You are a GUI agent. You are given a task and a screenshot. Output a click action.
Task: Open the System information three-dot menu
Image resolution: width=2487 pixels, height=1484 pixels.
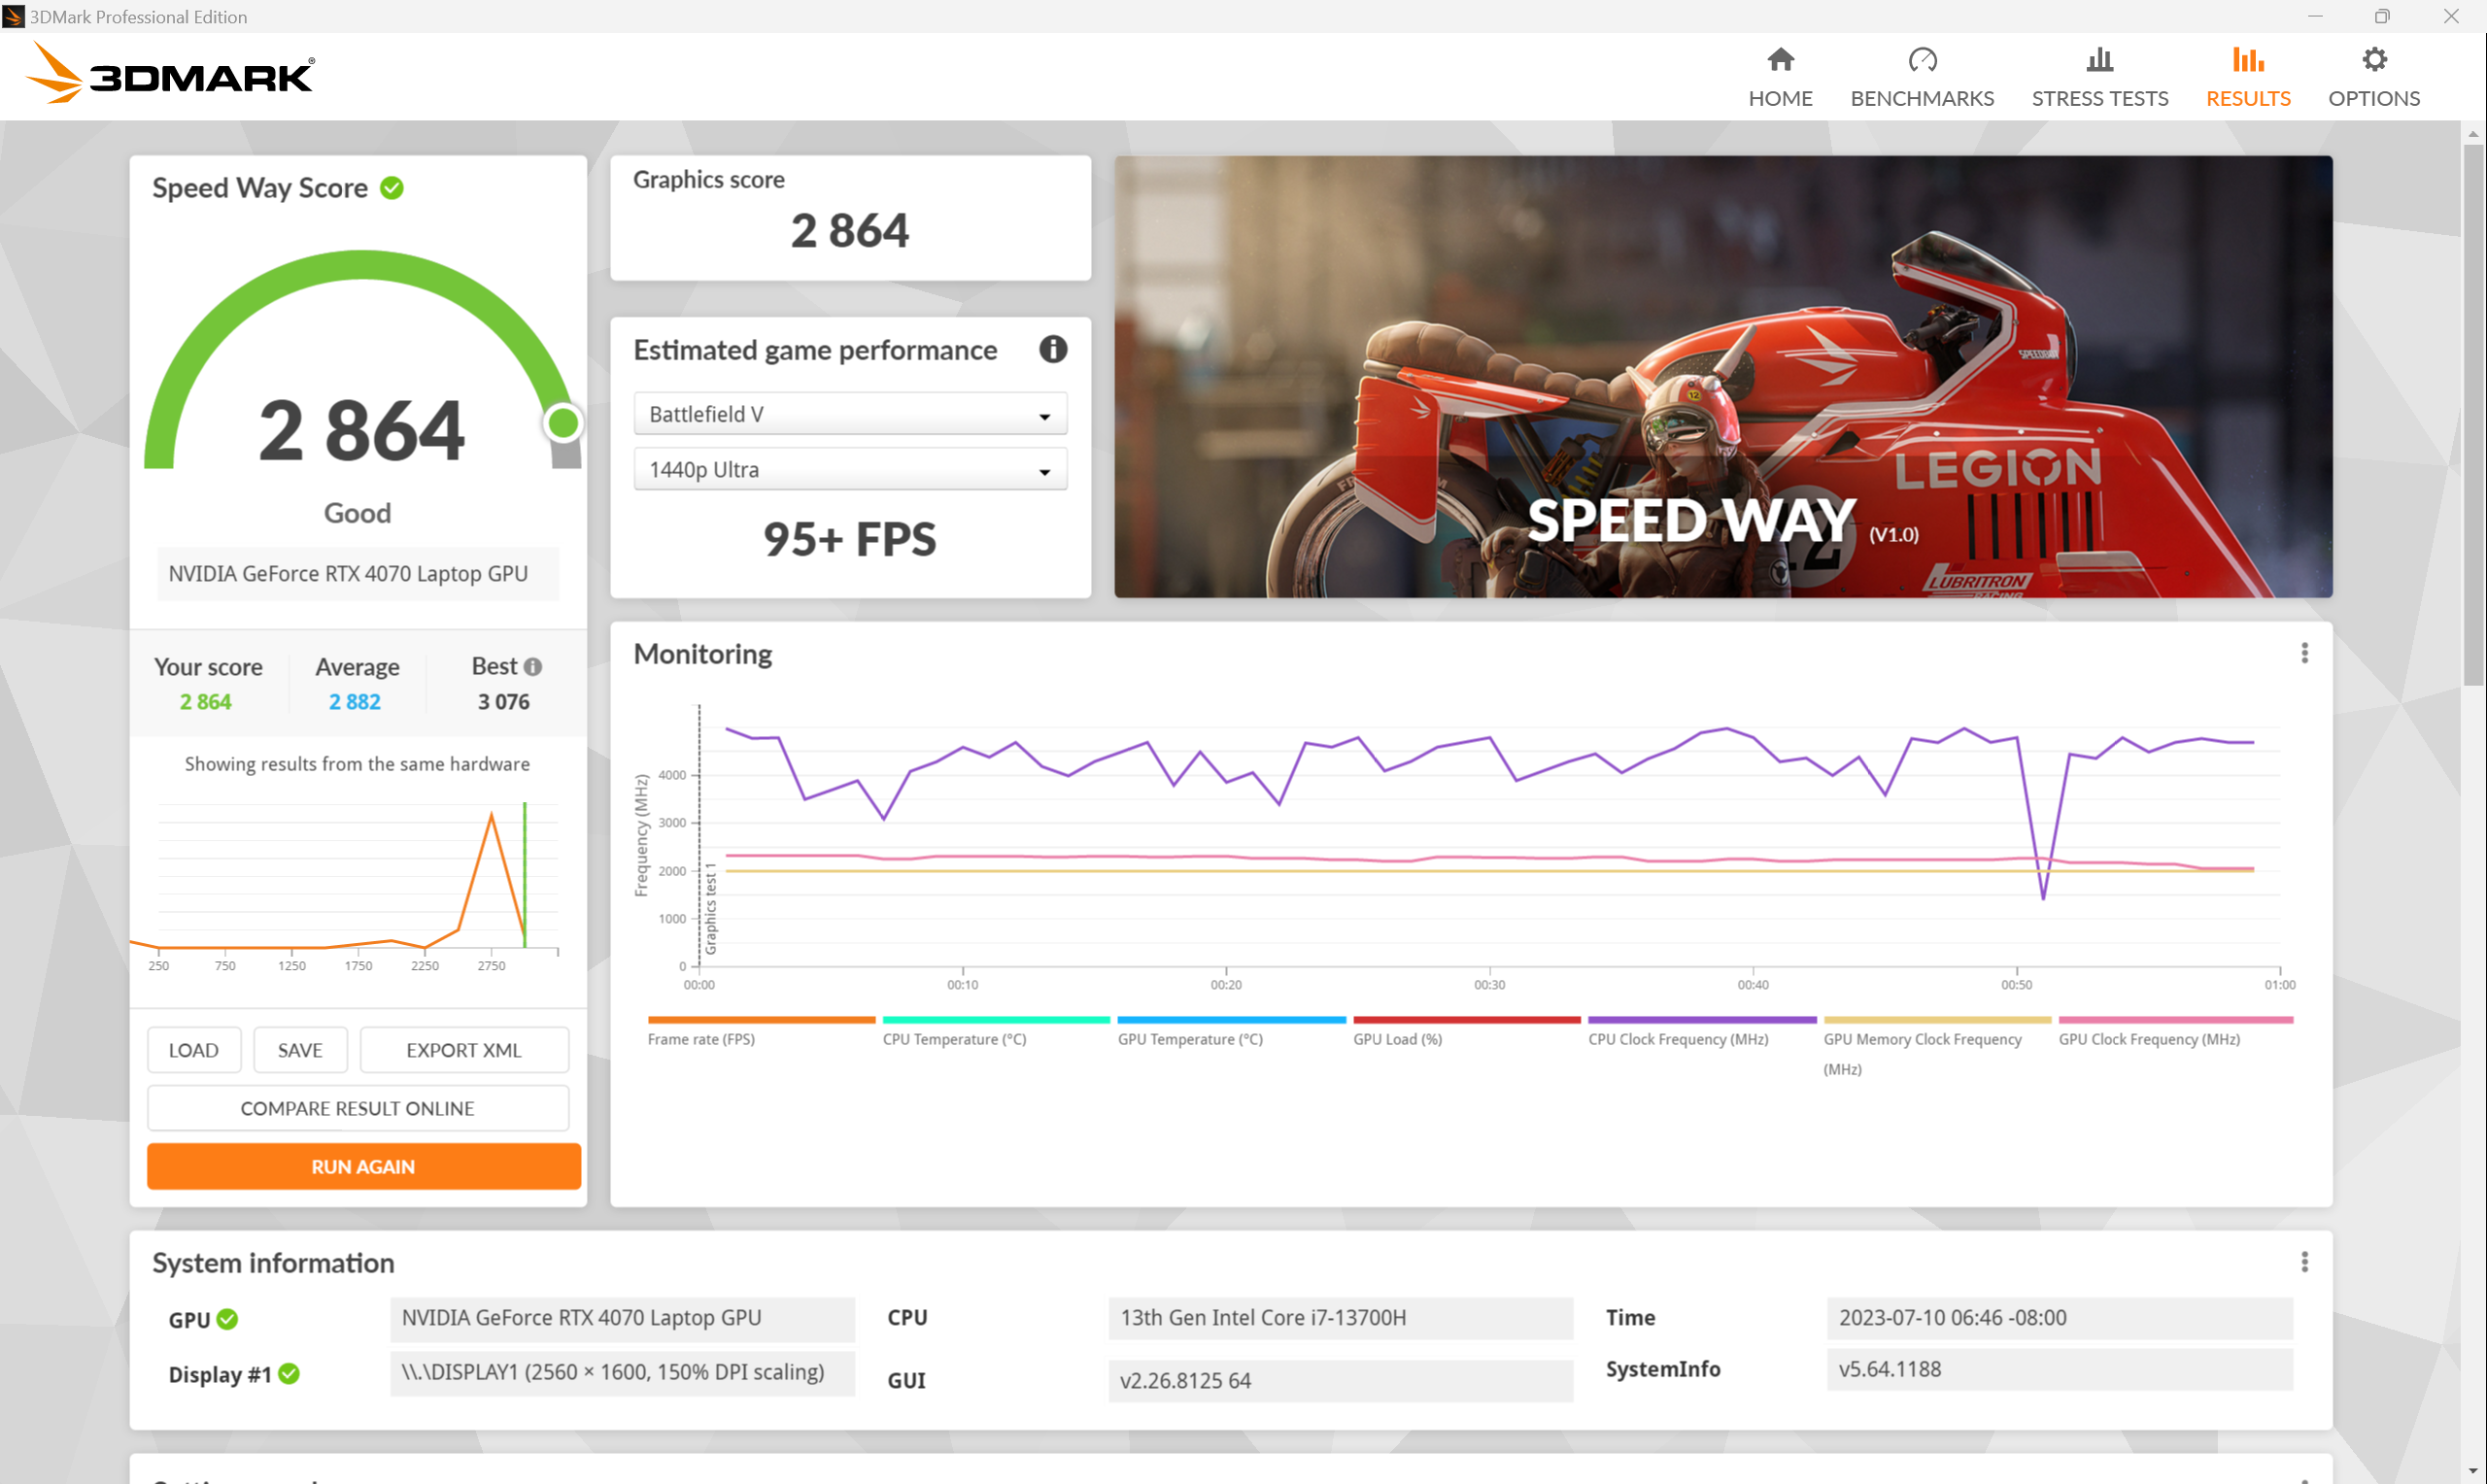tap(2305, 1262)
